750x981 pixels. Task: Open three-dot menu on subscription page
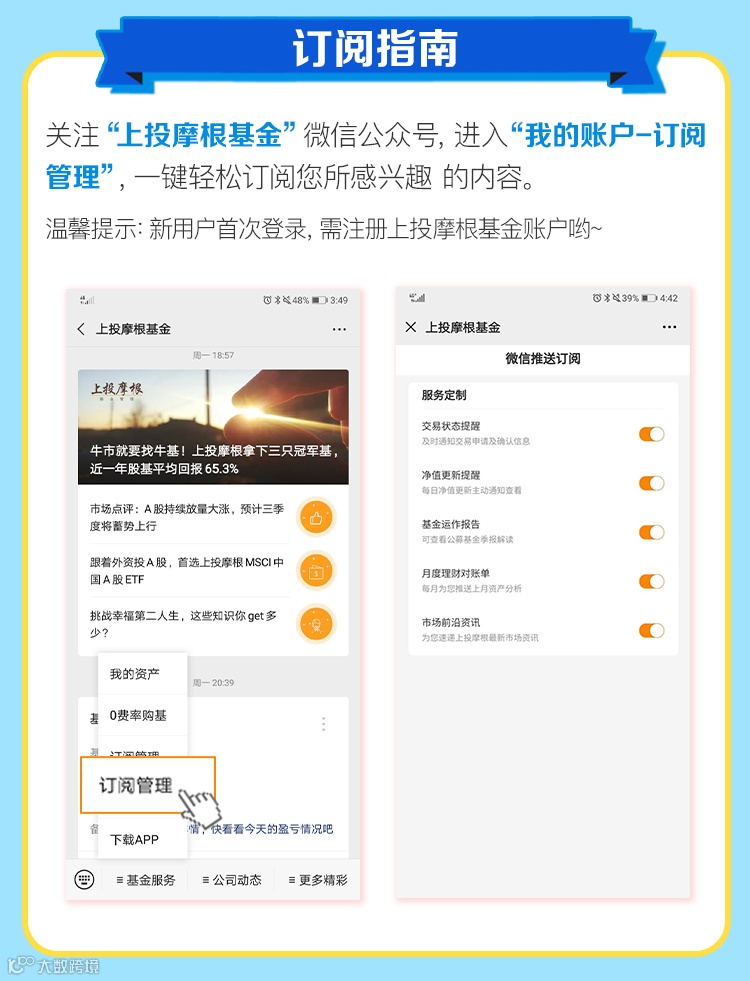(669, 327)
